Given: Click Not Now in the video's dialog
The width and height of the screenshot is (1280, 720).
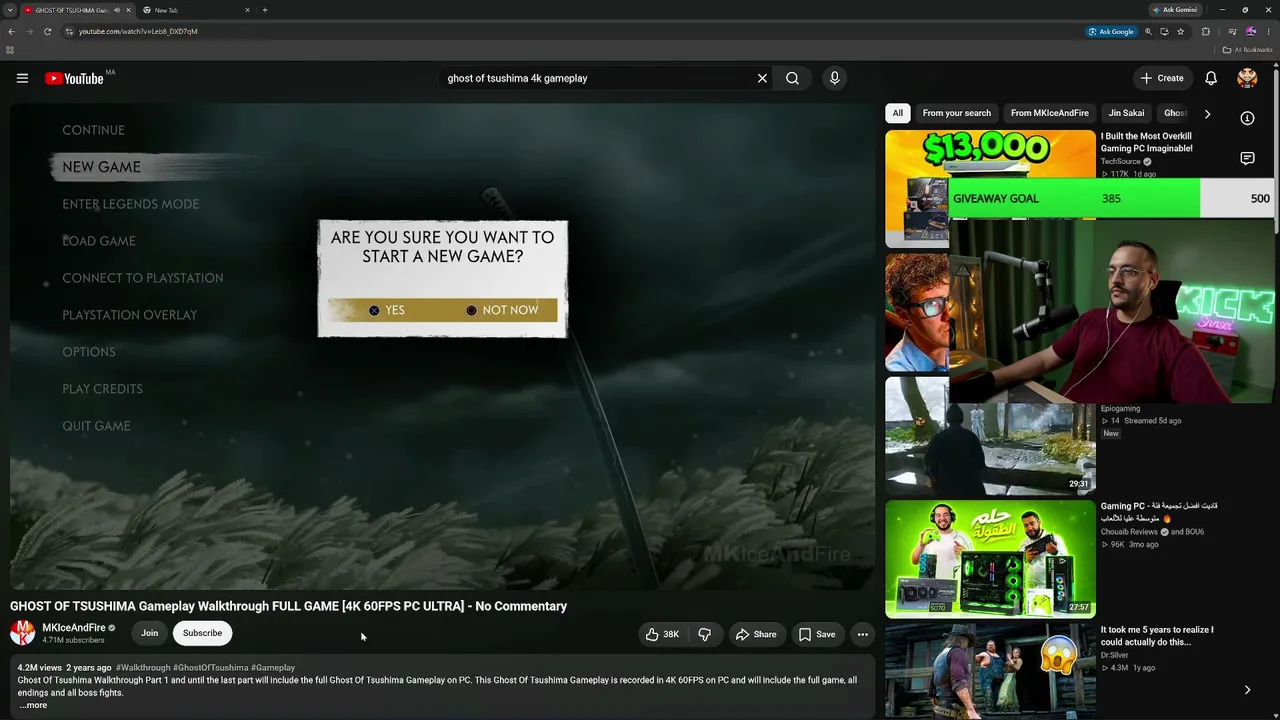Looking at the screenshot, I should pos(502,310).
